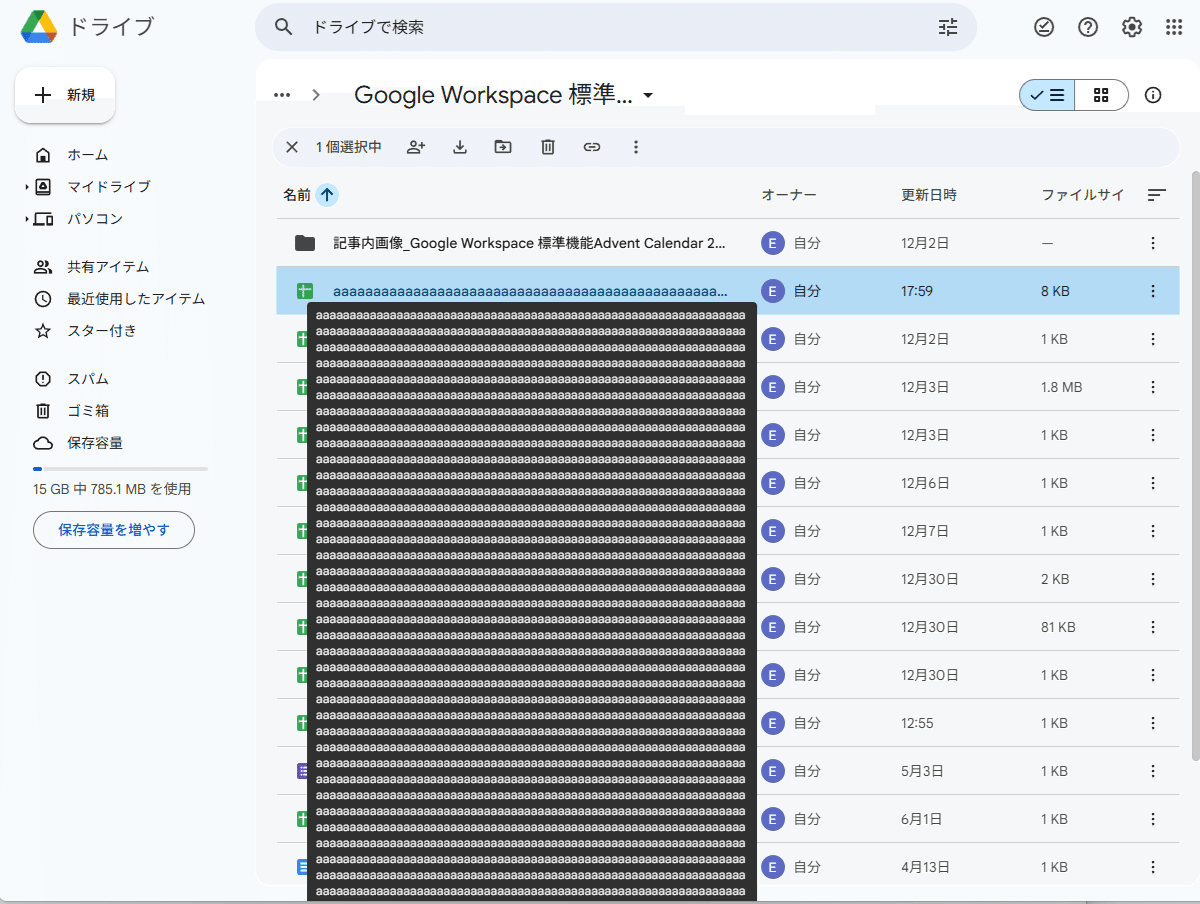
Task: Click 保存容量を増やす to buy storage
Action: pyautogui.click(x=113, y=530)
